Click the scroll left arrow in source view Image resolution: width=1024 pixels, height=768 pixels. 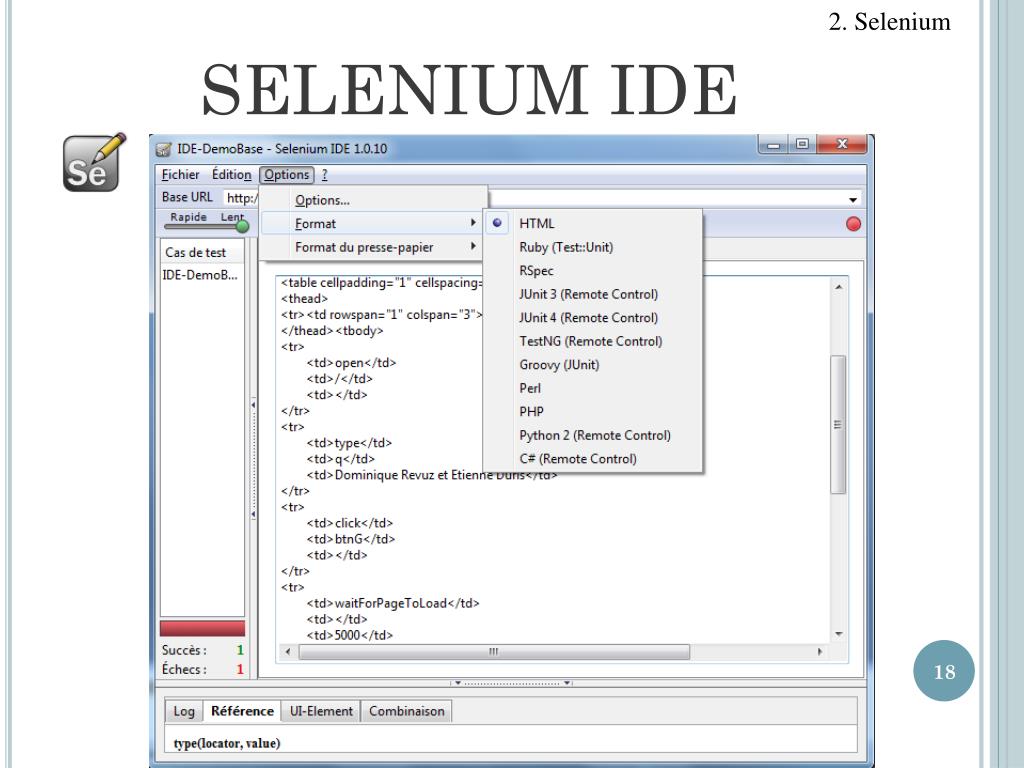(288, 652)
